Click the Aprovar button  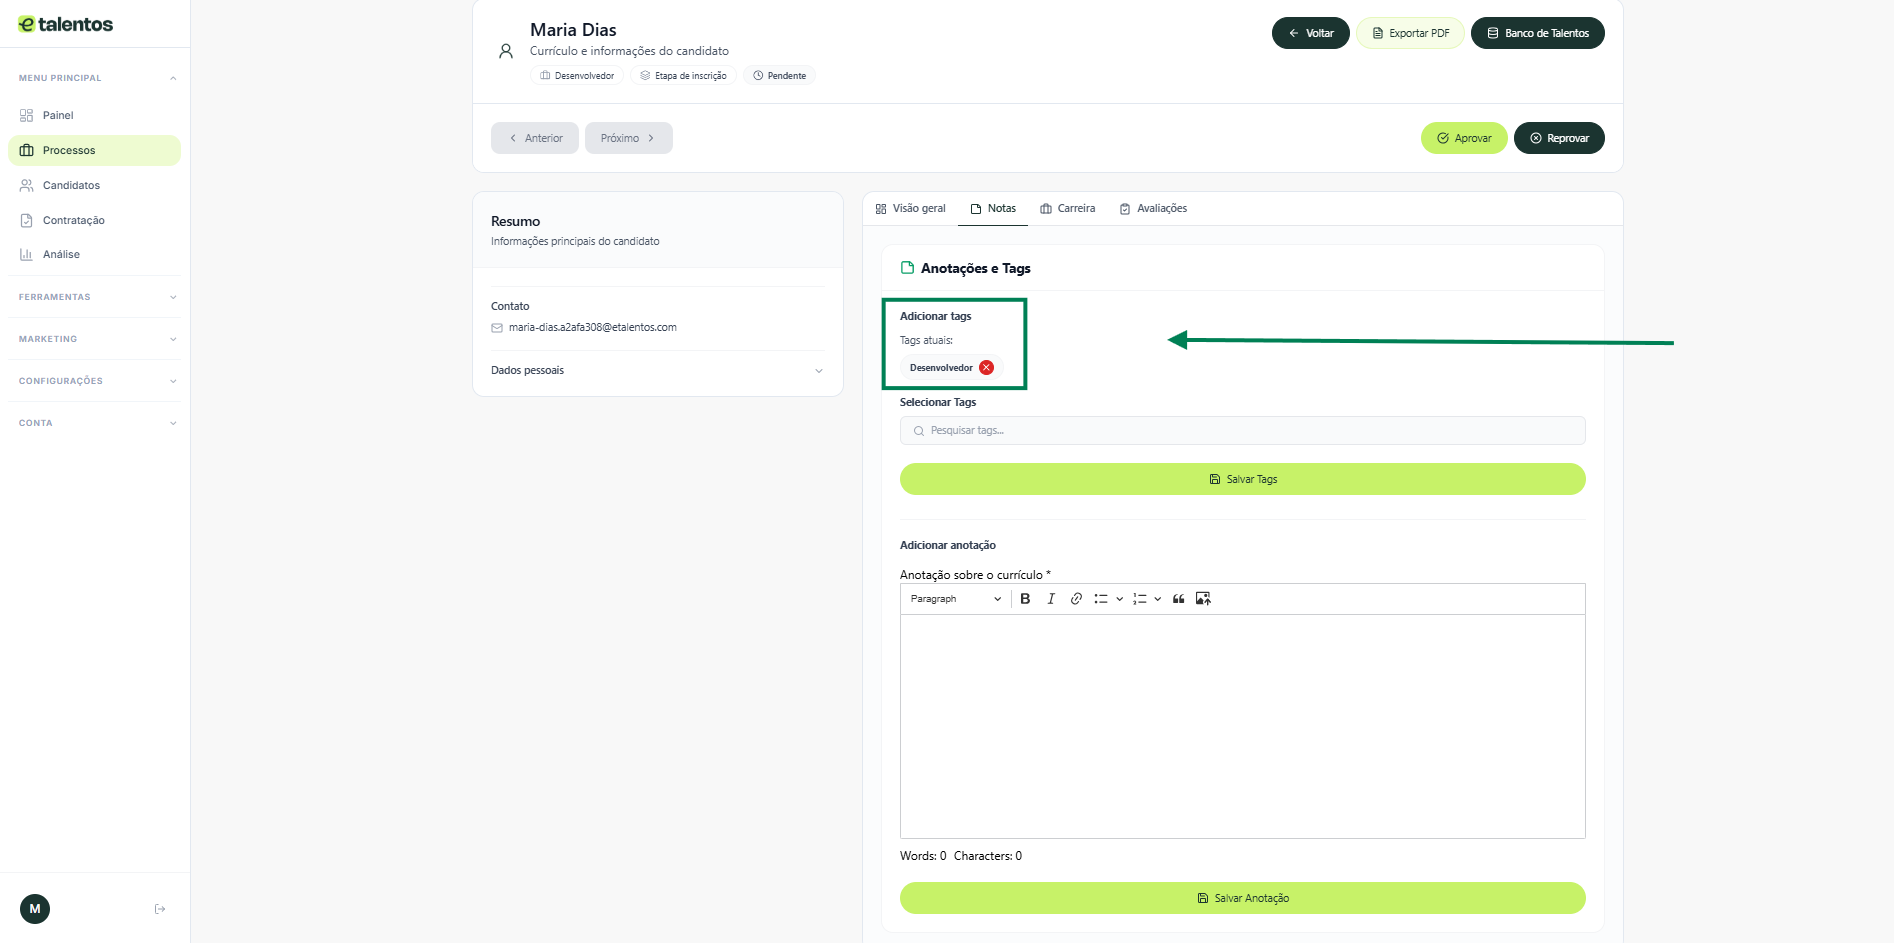click(x=1463, y=139)
